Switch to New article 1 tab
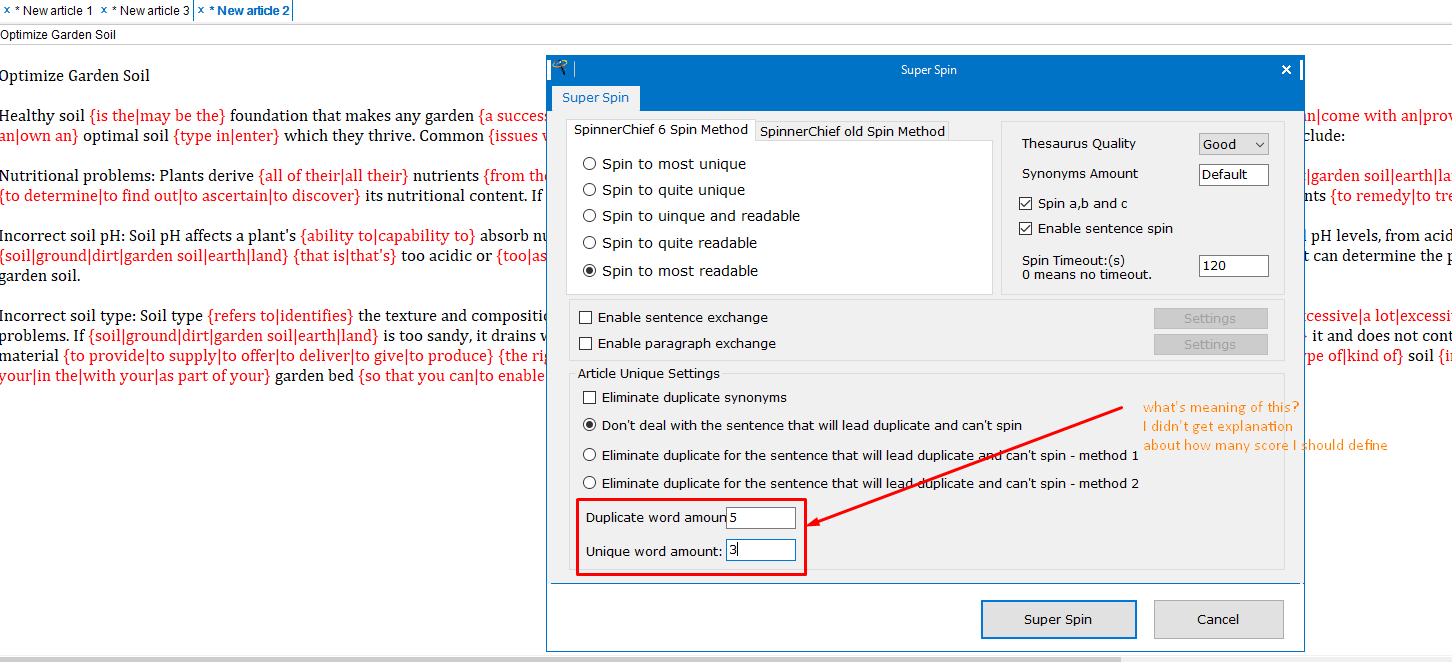 click(55, 11)
